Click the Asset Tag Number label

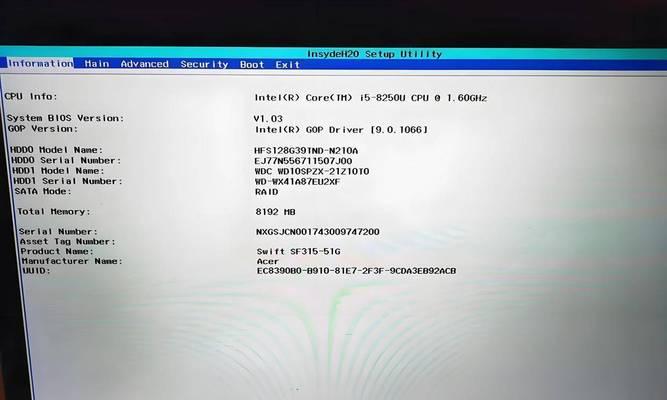click(67, 241)
